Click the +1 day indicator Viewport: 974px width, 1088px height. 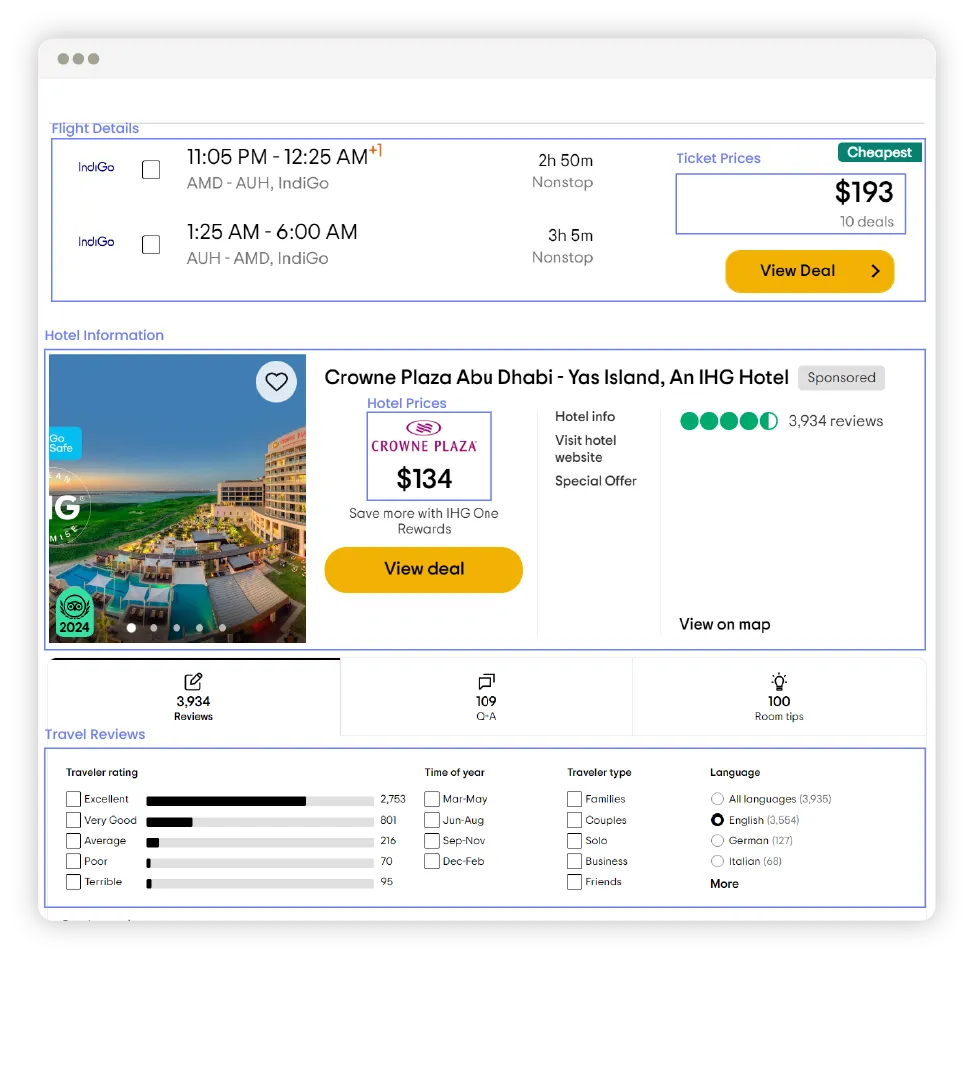(375, 149)
